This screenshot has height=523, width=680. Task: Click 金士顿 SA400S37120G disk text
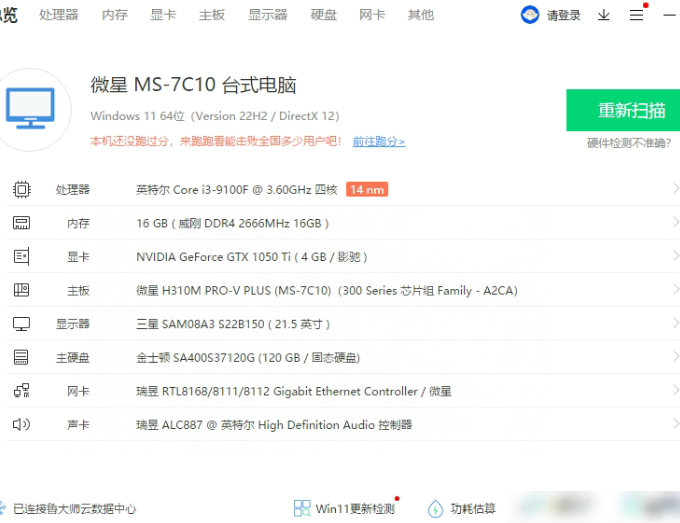248,358
